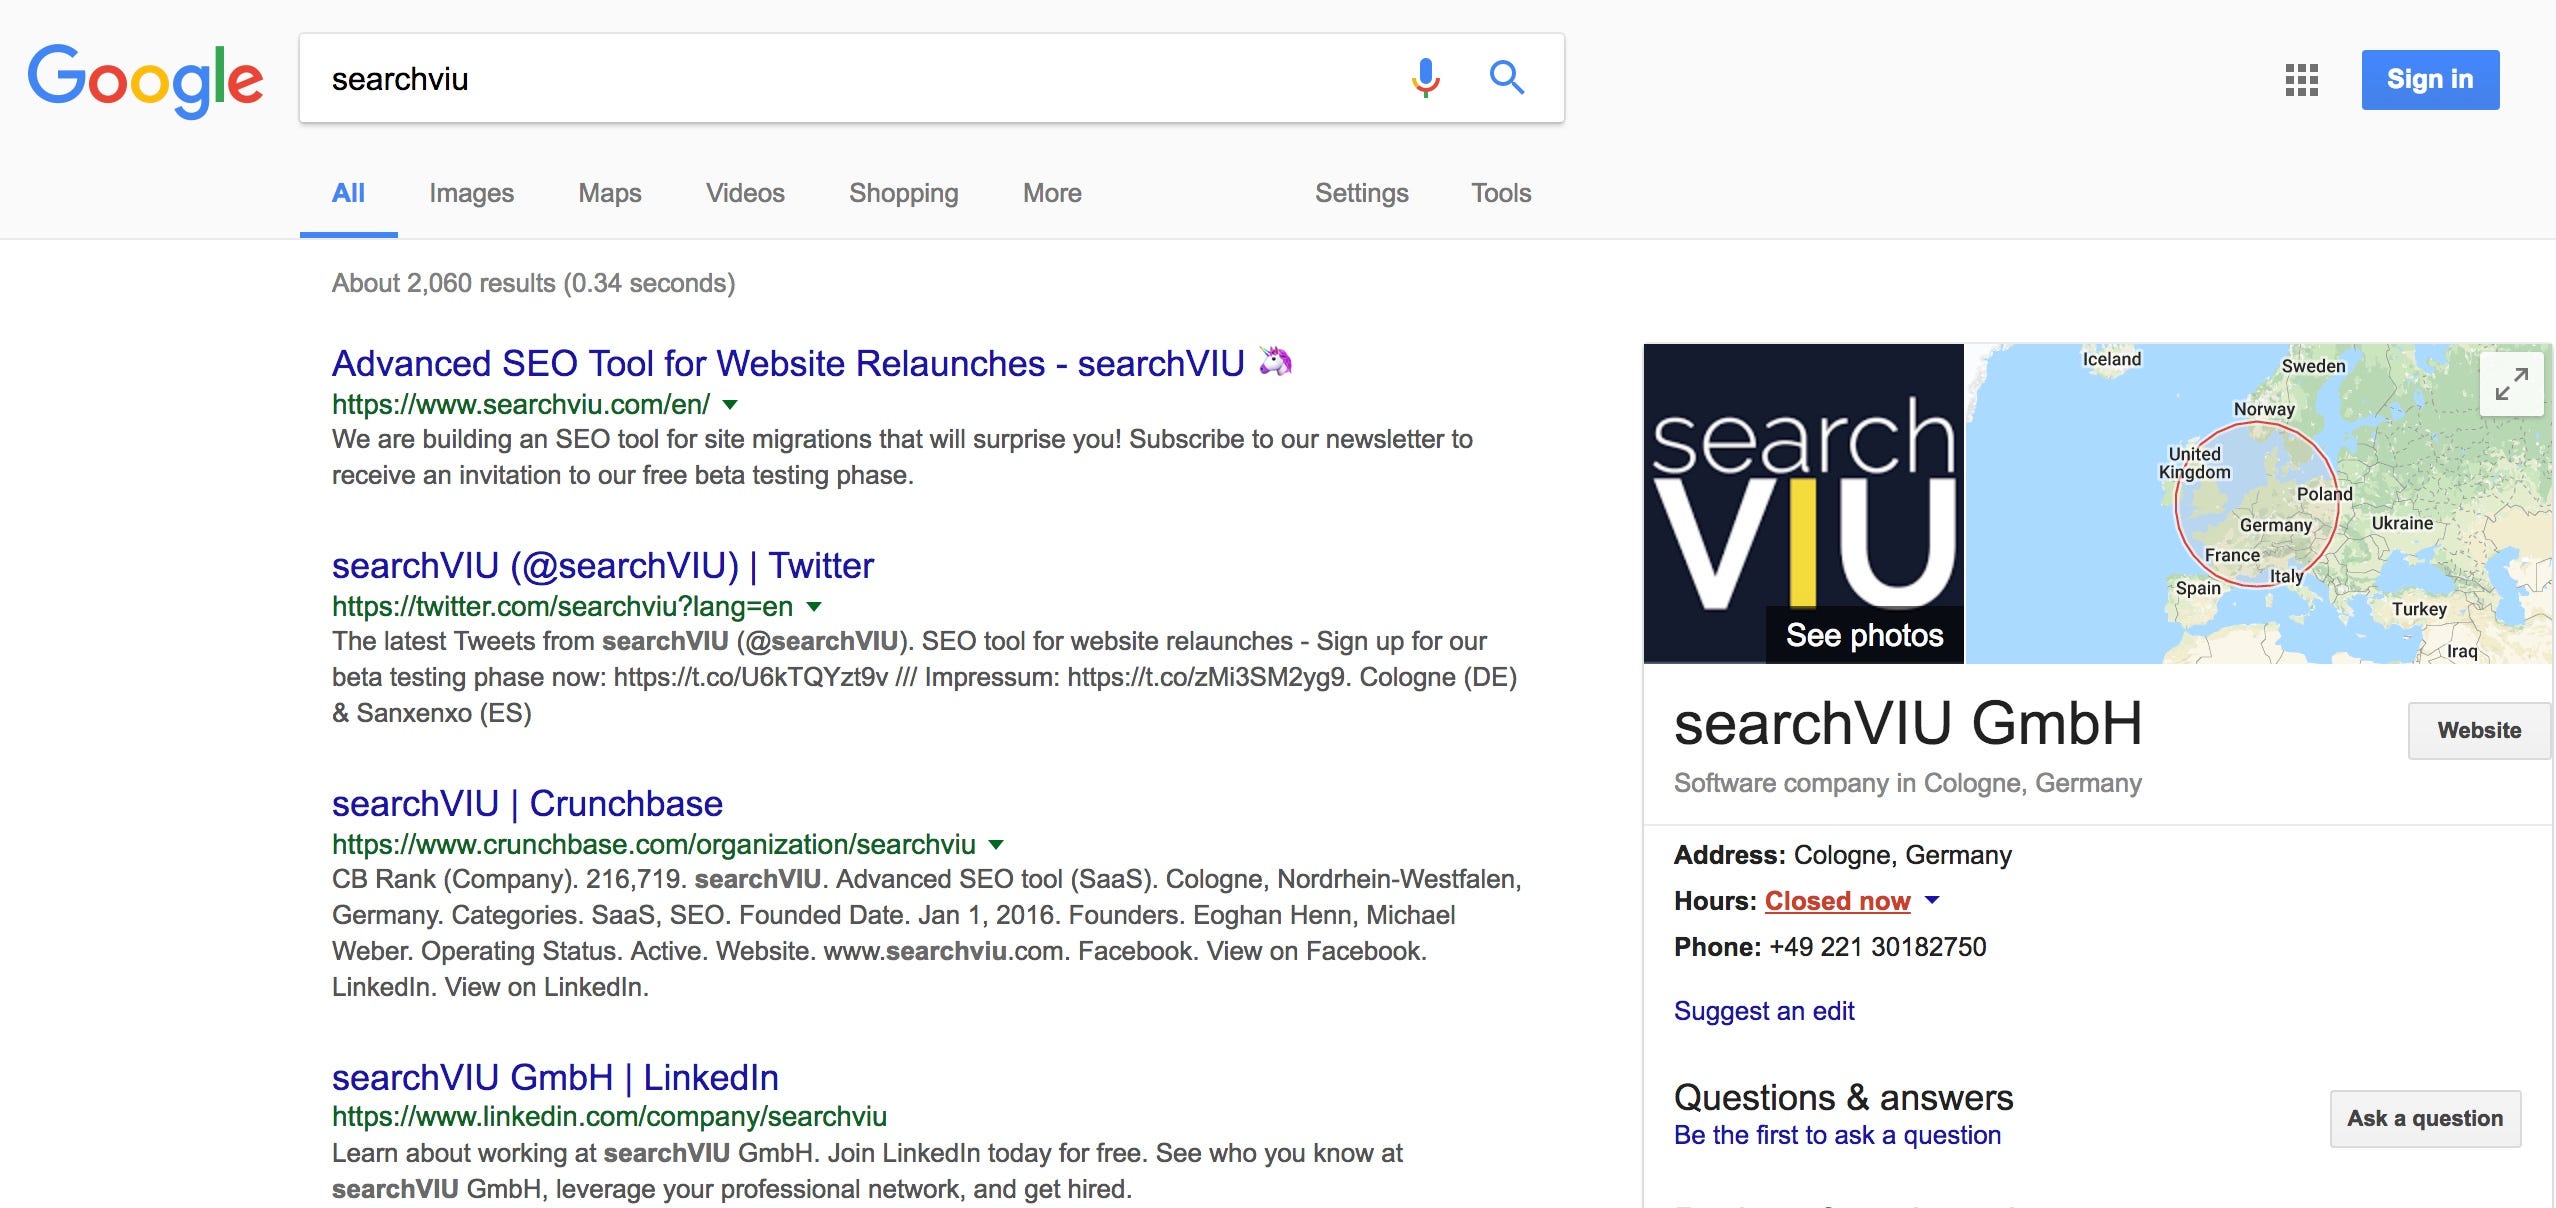Expand the map in knowledge panel
The height and width of the screenshot is (1208, 2556).
tap(2511, 384)
